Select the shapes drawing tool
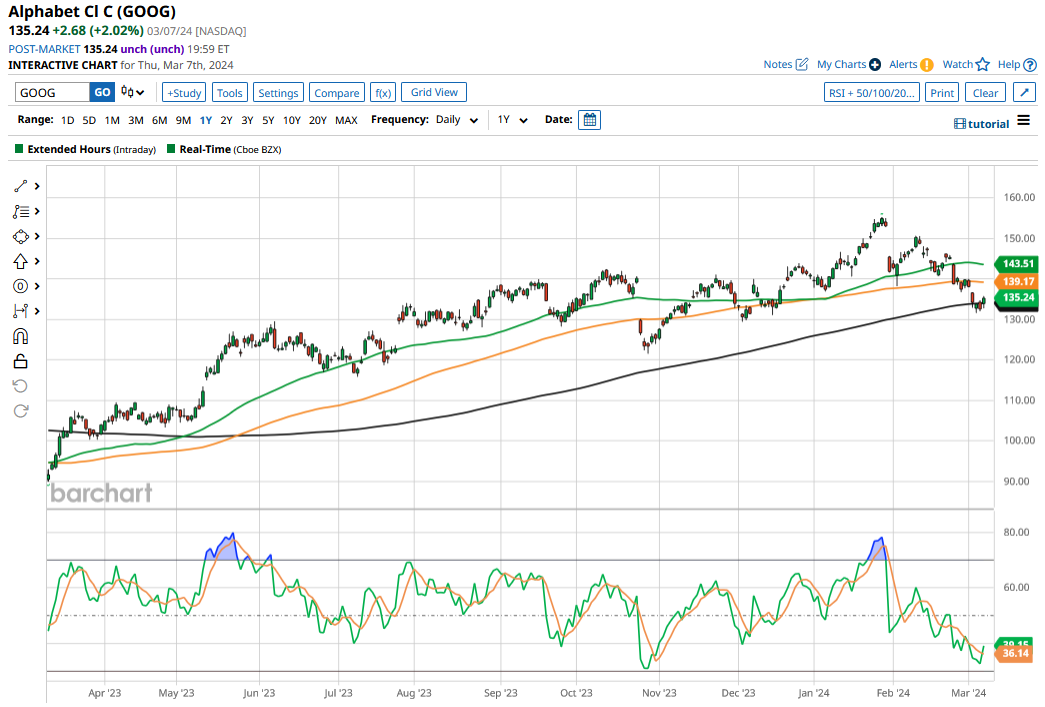 [21, 236]
